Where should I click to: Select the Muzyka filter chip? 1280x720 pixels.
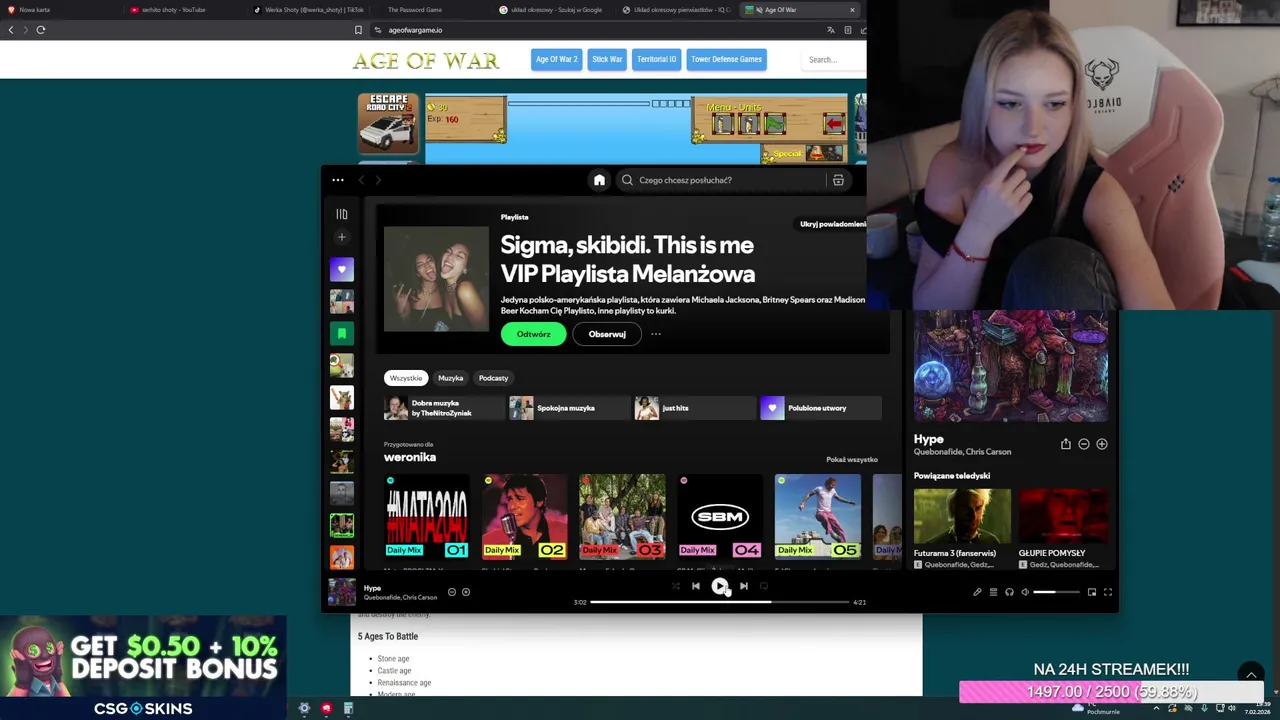[x=451, y=378]
